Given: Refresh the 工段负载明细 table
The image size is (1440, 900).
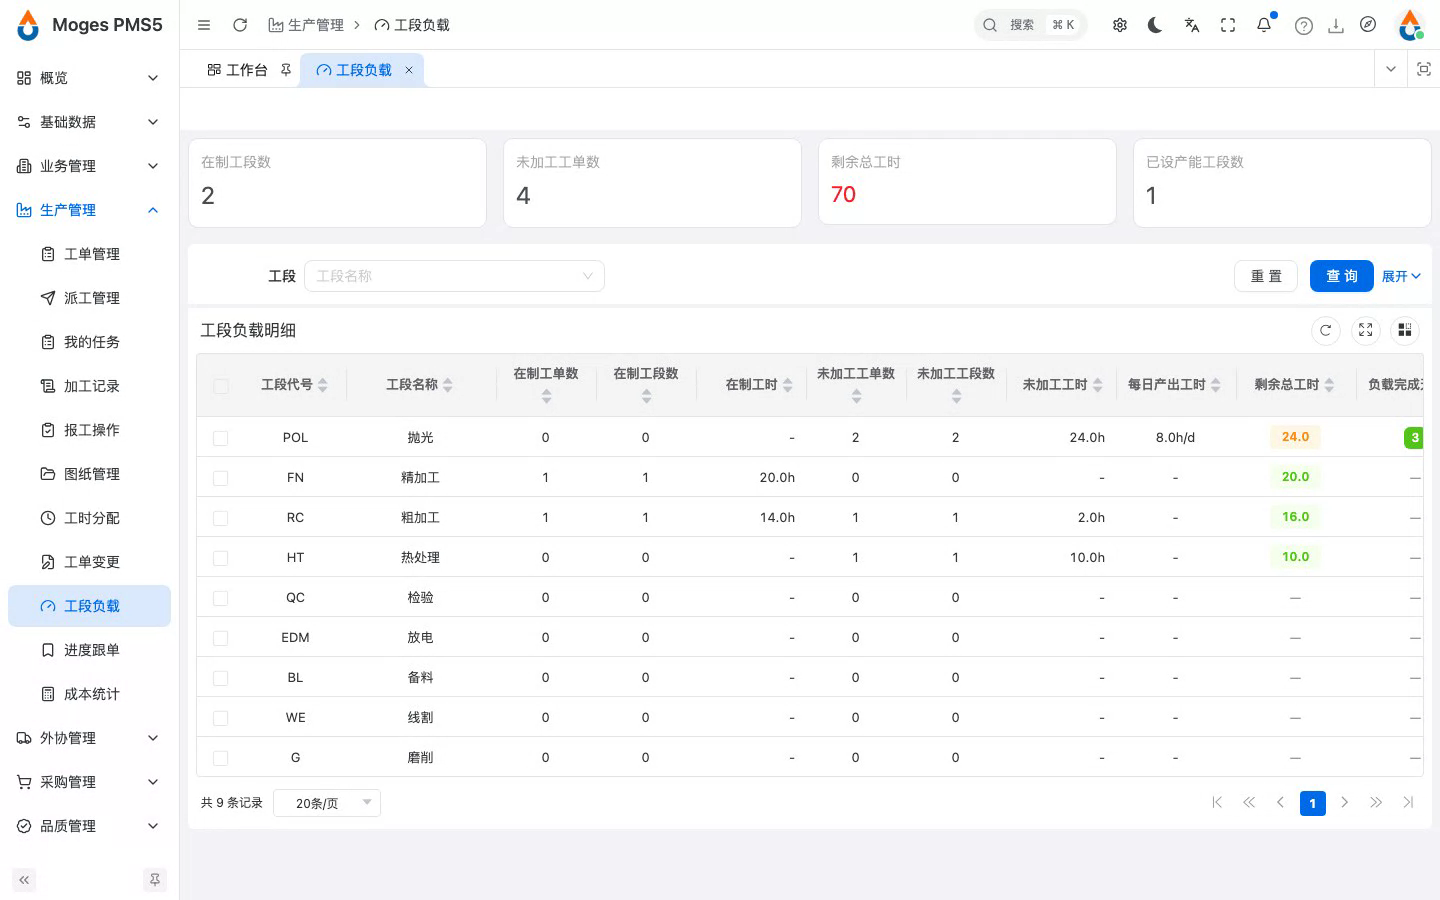Looking at the screenshot, I should [1326, 330].
